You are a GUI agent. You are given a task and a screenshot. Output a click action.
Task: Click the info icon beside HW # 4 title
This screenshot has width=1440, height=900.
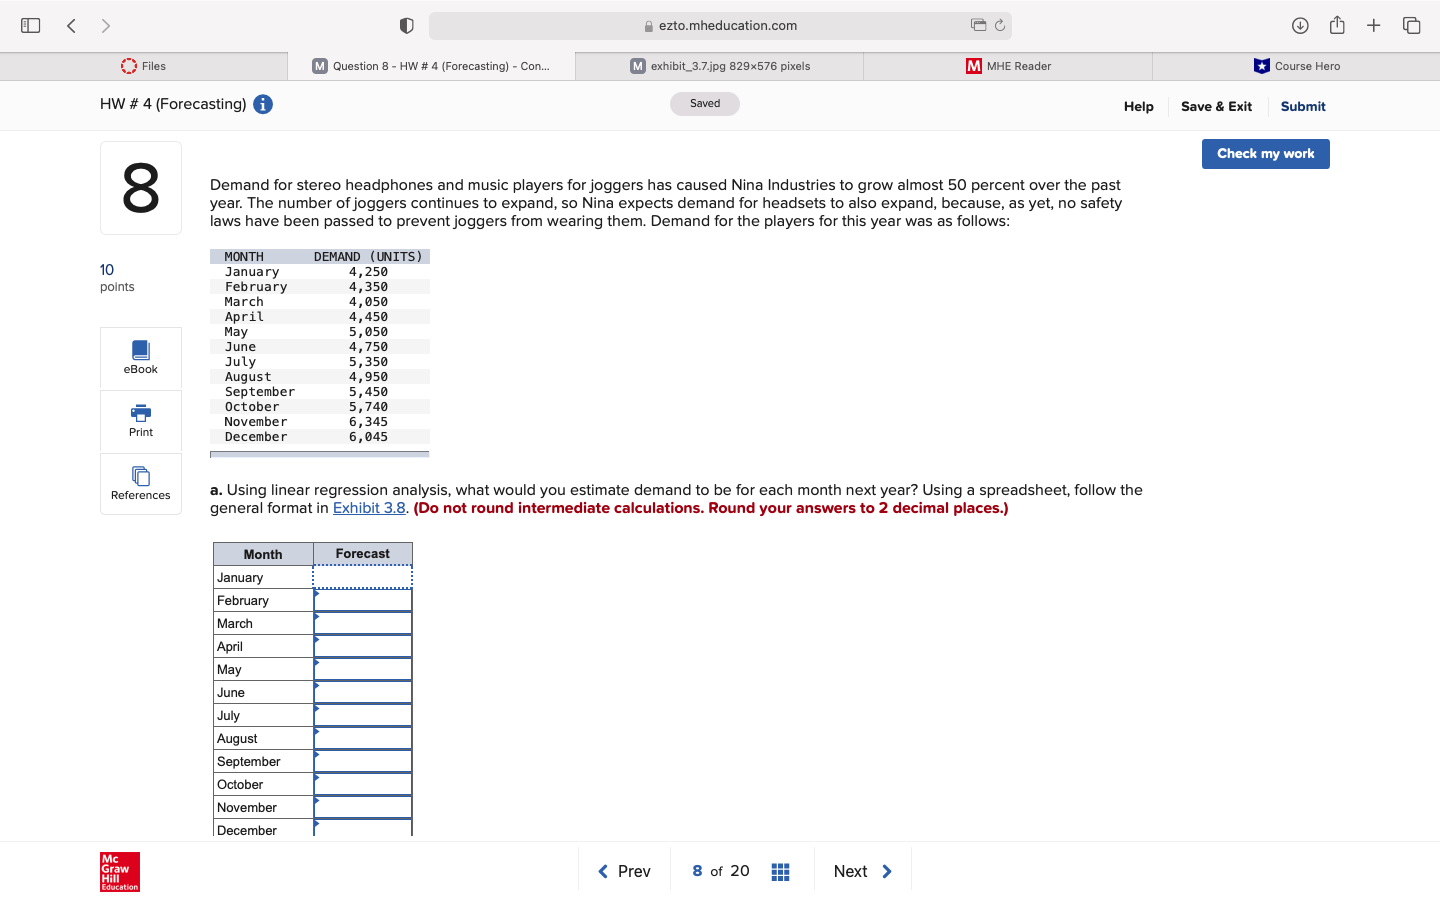coord(262,104)
